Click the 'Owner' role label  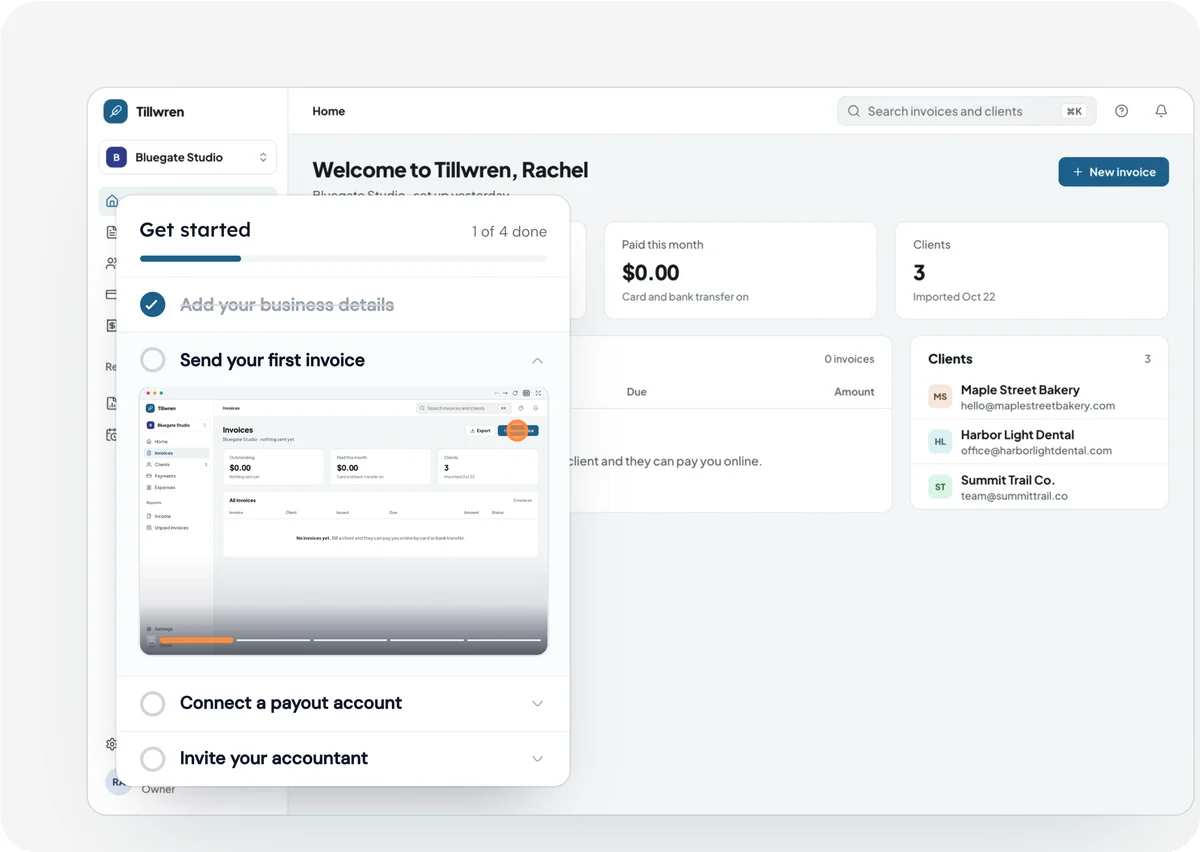(x=159, y=790)
